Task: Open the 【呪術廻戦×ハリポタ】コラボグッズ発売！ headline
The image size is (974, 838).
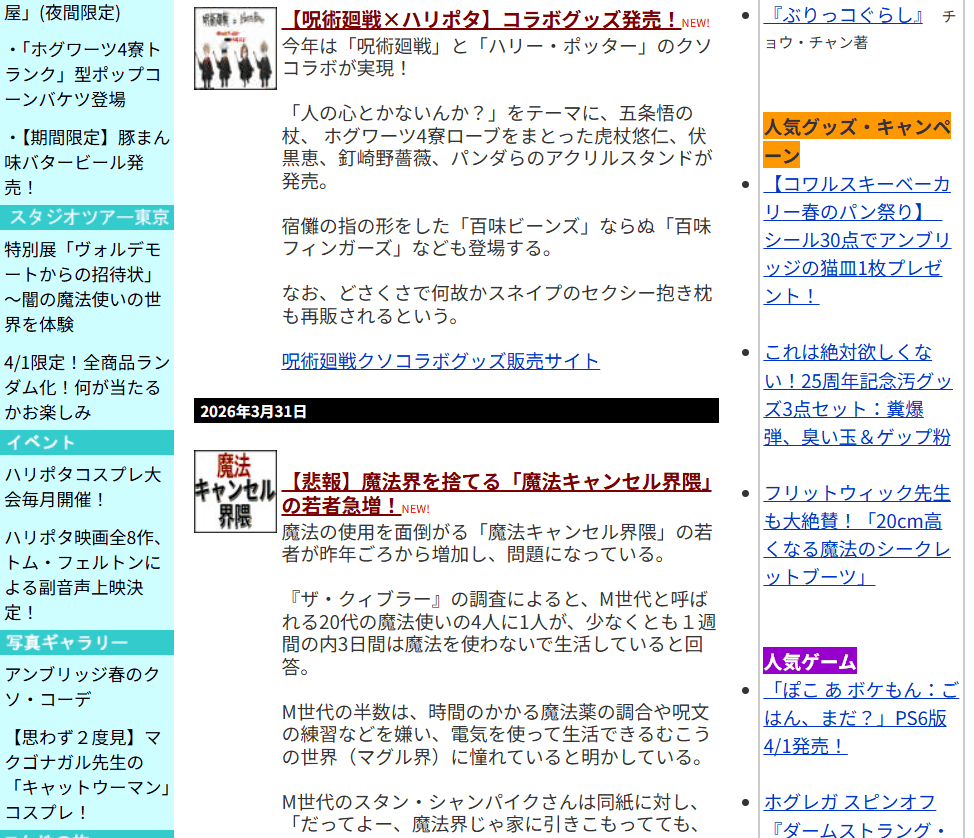Action: (x=480, y=20)
